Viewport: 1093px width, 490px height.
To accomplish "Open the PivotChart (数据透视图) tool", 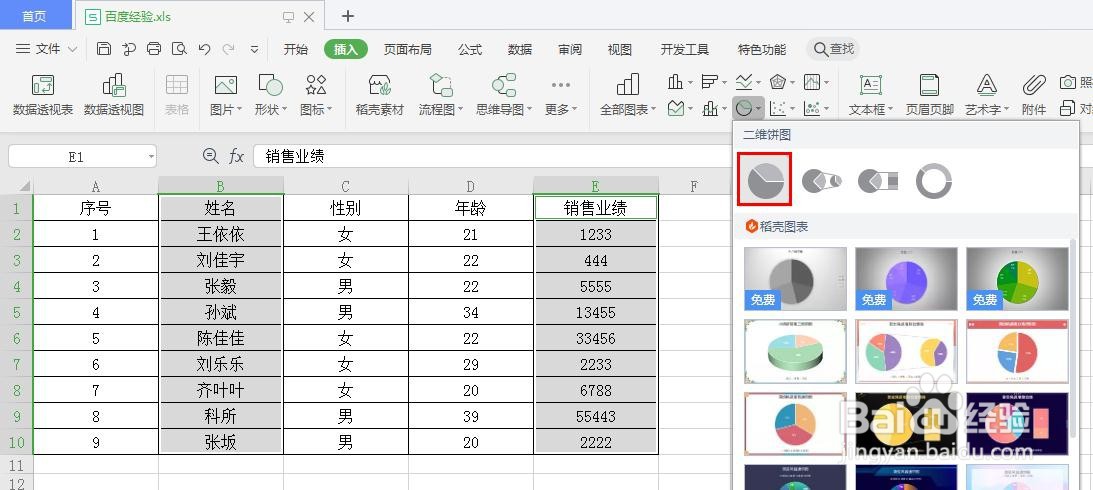I will click(114, 94).
